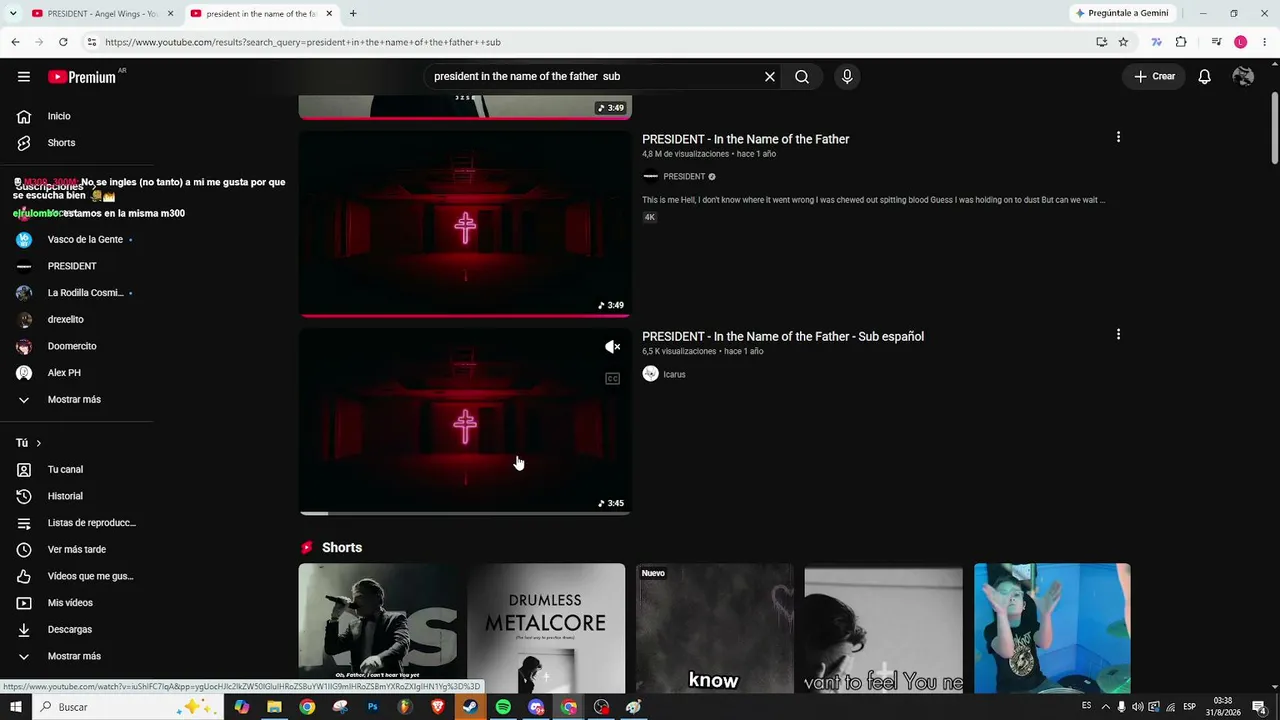Open the Tú section chevron
This screenshot has width=1280, height=720.
[x=38, y=443]
